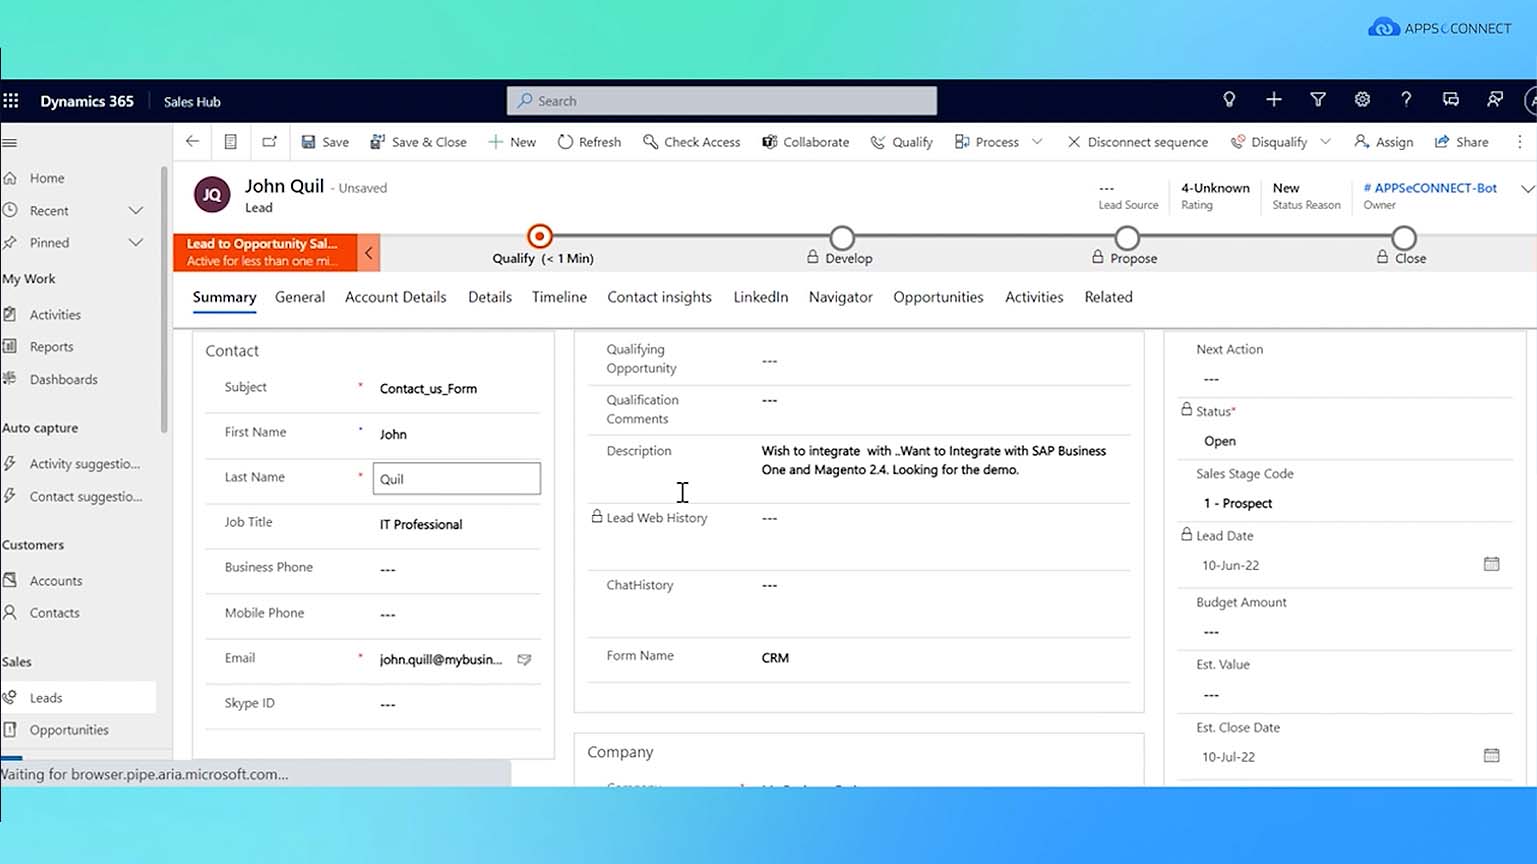Click Collaborate command
Viewport: 1537px width, 864px height.
click(805, 142)
